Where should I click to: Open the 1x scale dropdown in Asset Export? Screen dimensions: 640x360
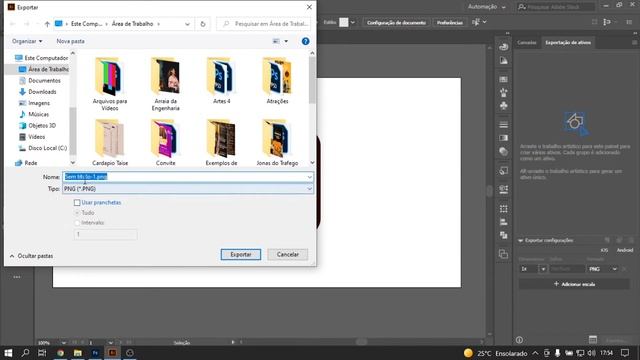(x=543, y=269)
